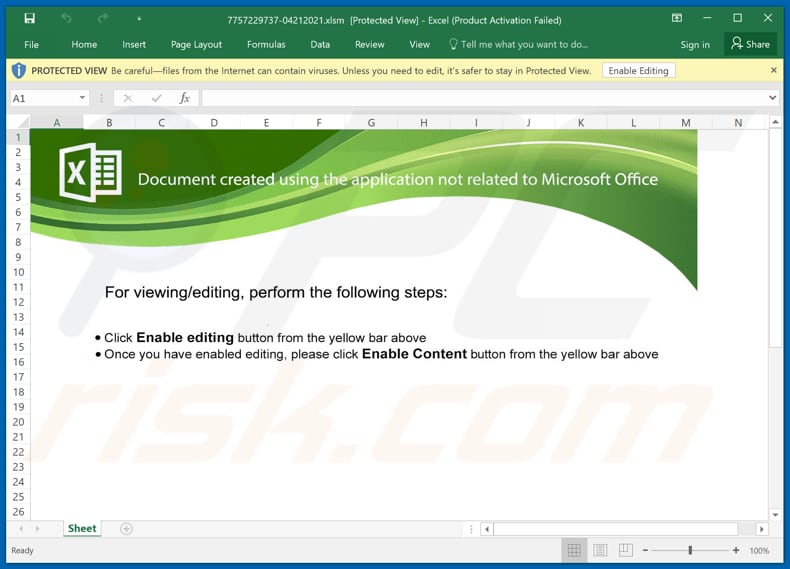Select column G header

[371, 122]
